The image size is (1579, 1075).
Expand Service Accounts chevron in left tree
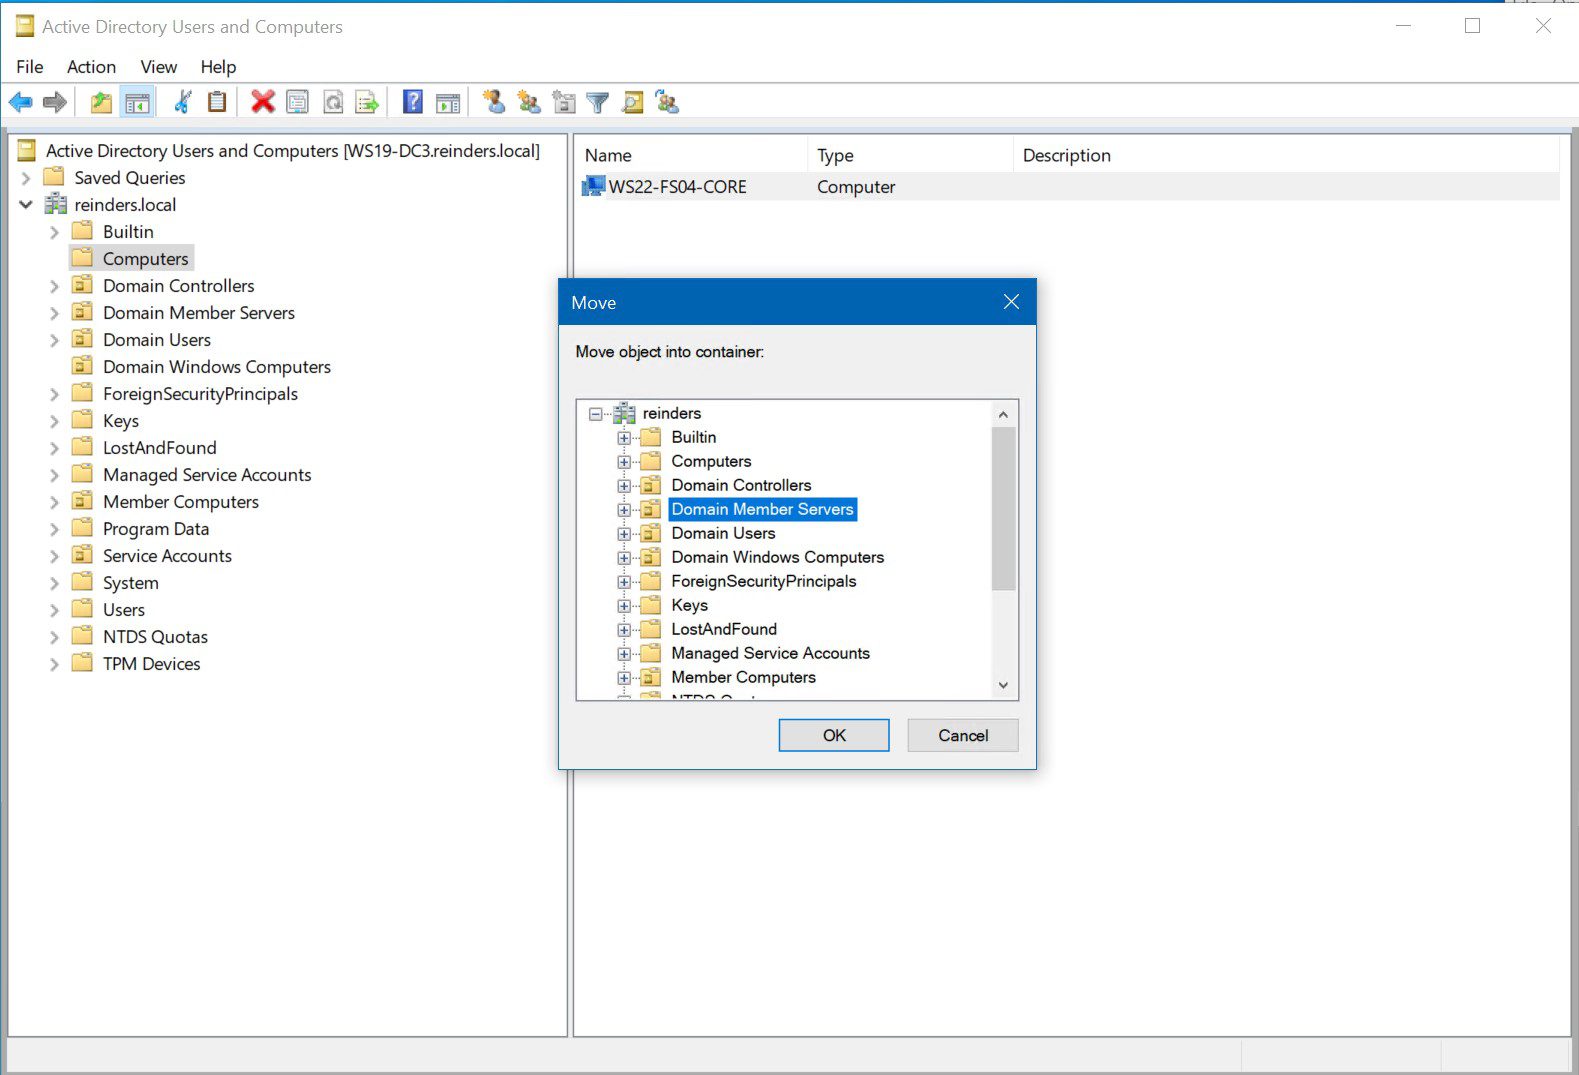(54, 556)
